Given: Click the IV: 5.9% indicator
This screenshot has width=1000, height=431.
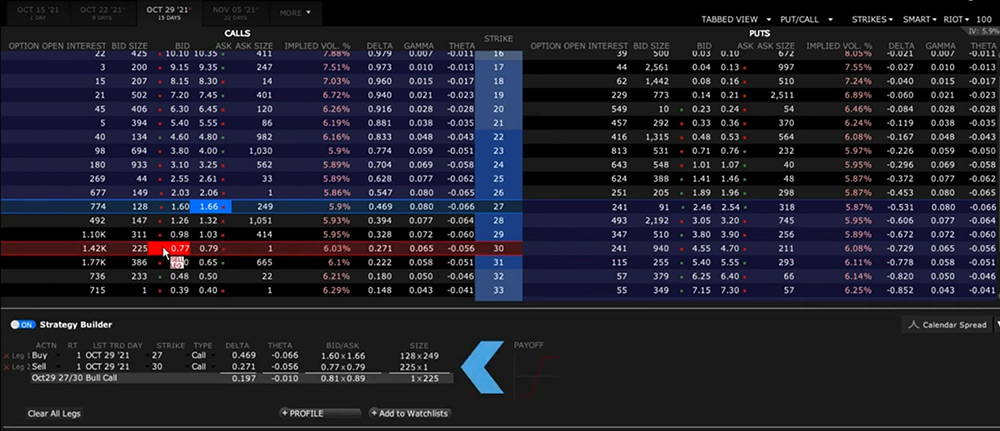Looking at the screenshot, I should [x=983, y=31].
